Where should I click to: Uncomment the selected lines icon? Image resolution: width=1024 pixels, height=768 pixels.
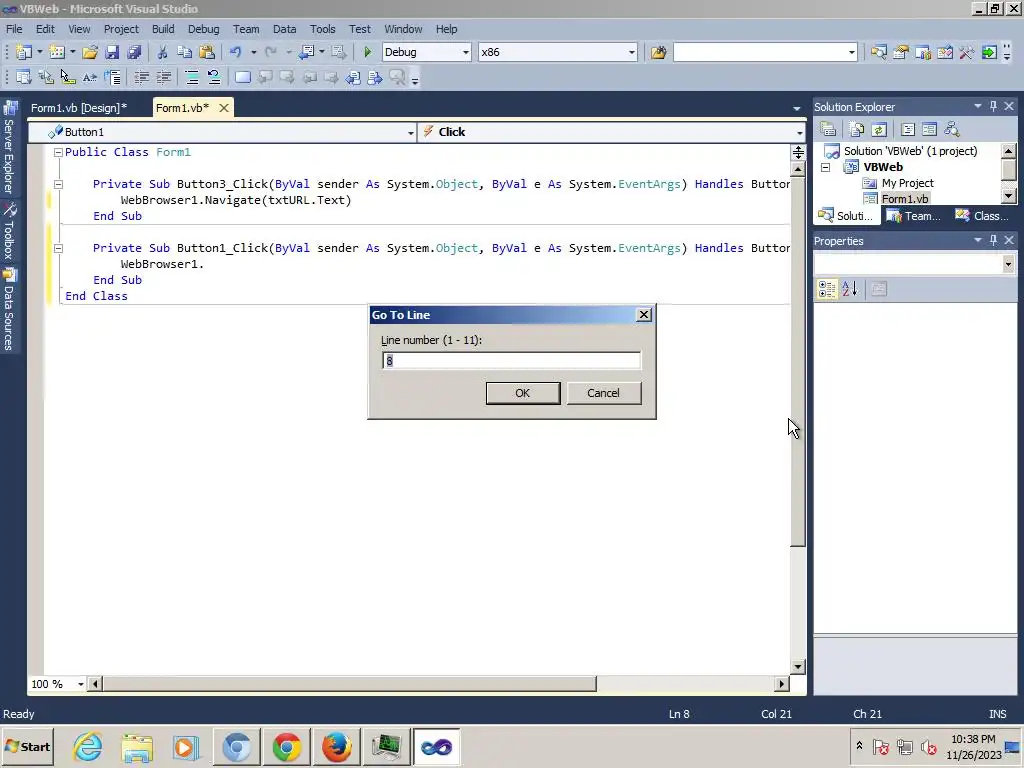pyautogui.click(x=214, y=78)
